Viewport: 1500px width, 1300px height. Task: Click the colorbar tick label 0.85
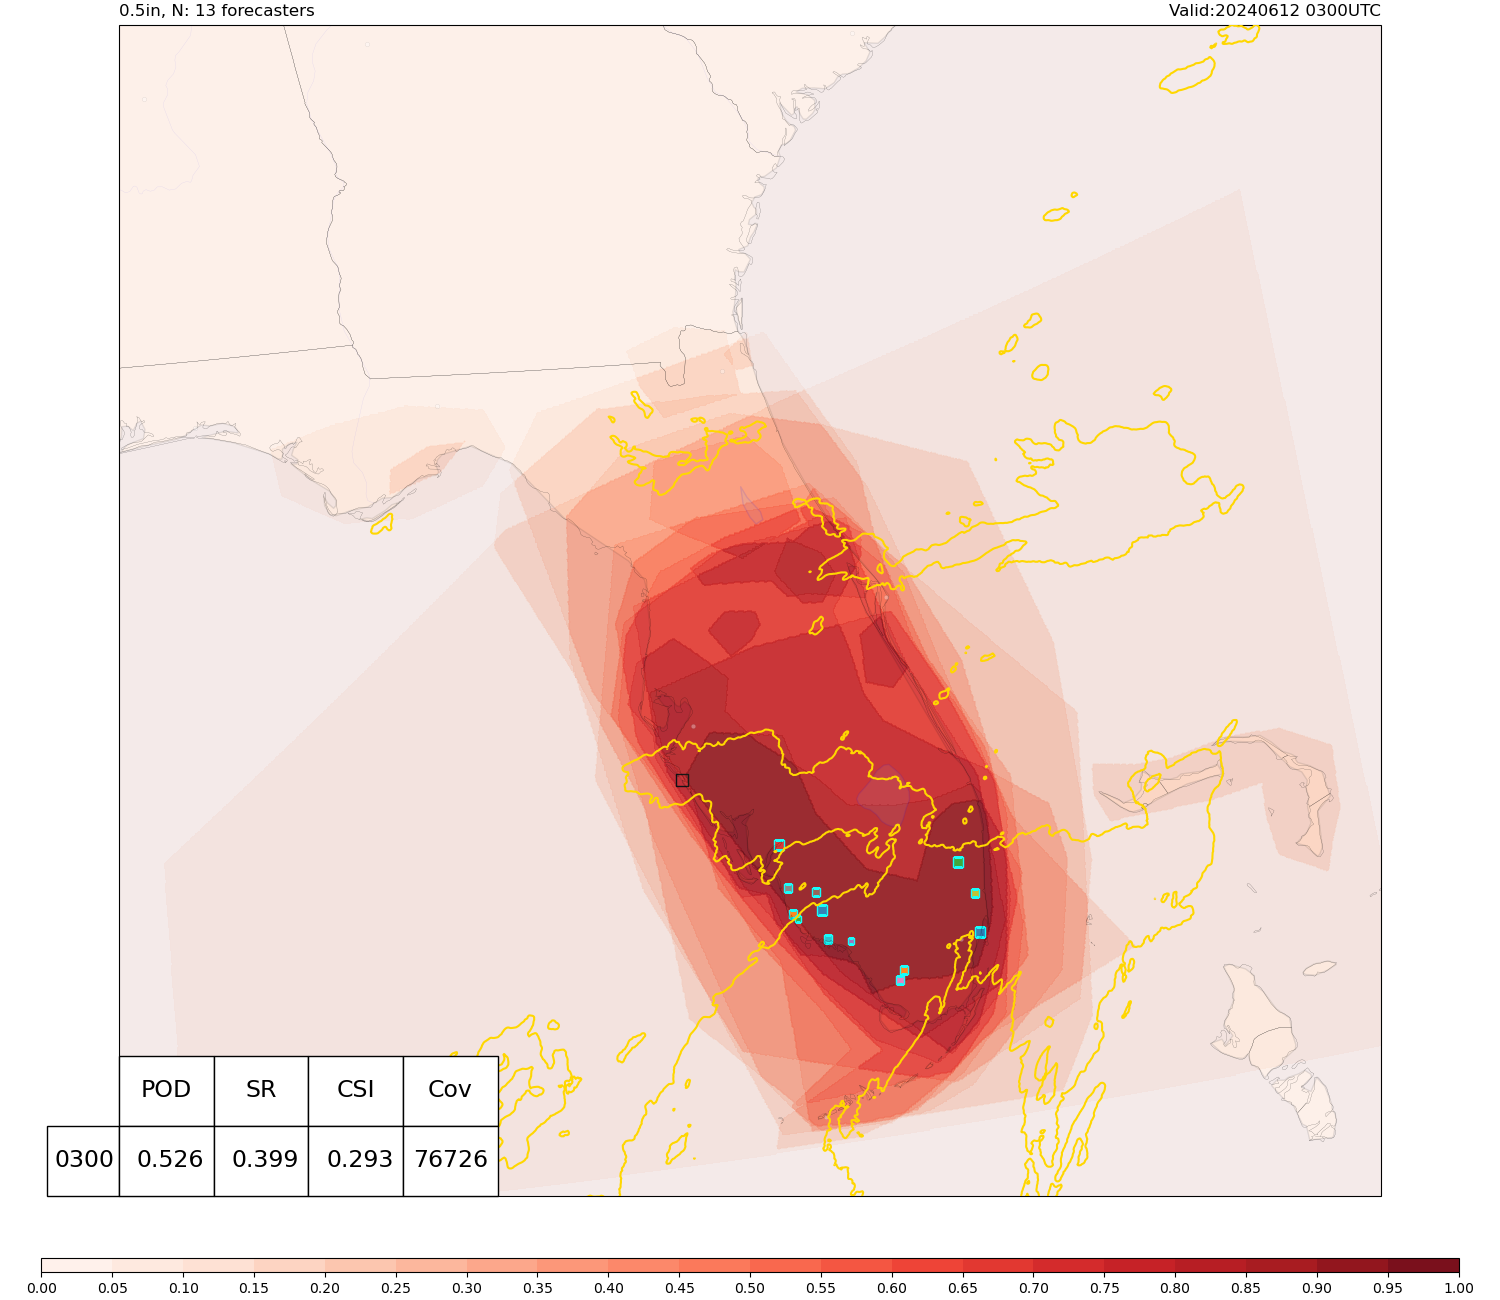1247,1289
